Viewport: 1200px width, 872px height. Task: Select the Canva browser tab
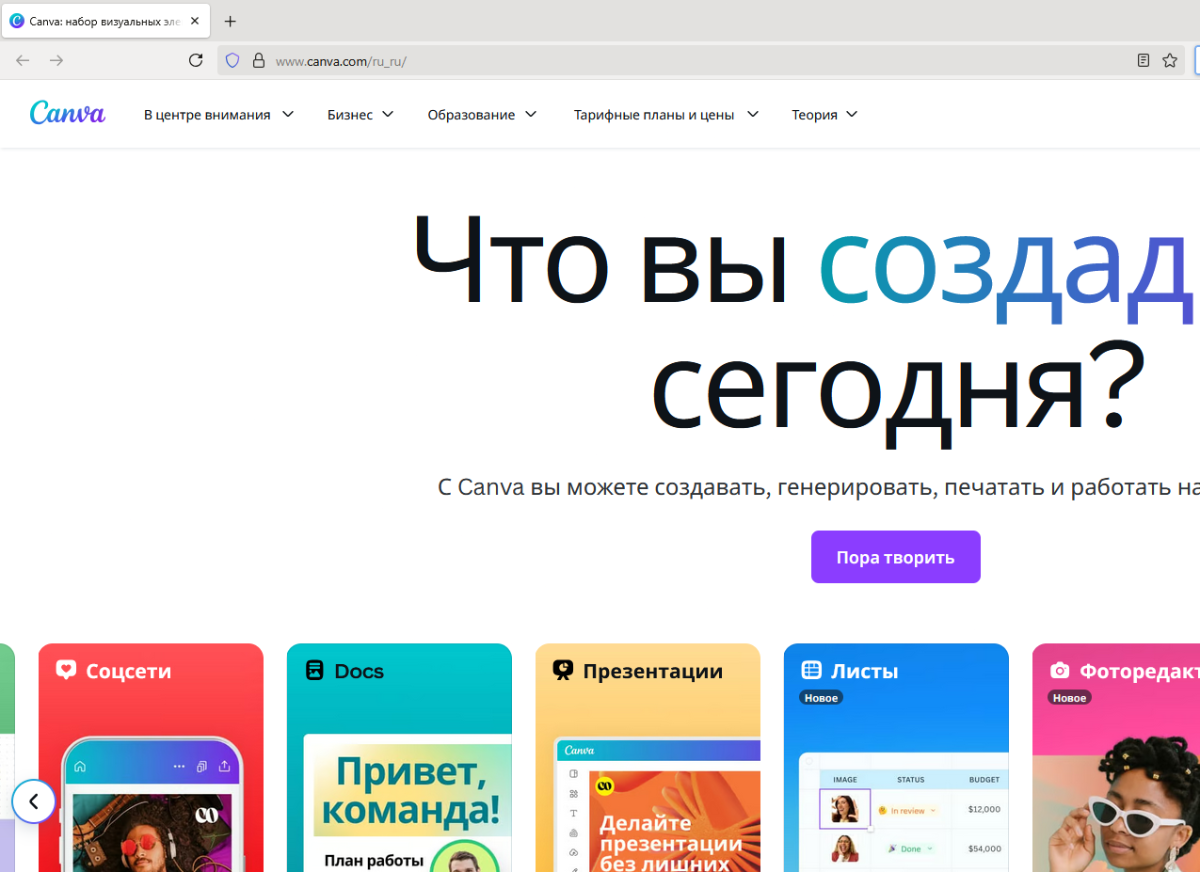[105, 21]
